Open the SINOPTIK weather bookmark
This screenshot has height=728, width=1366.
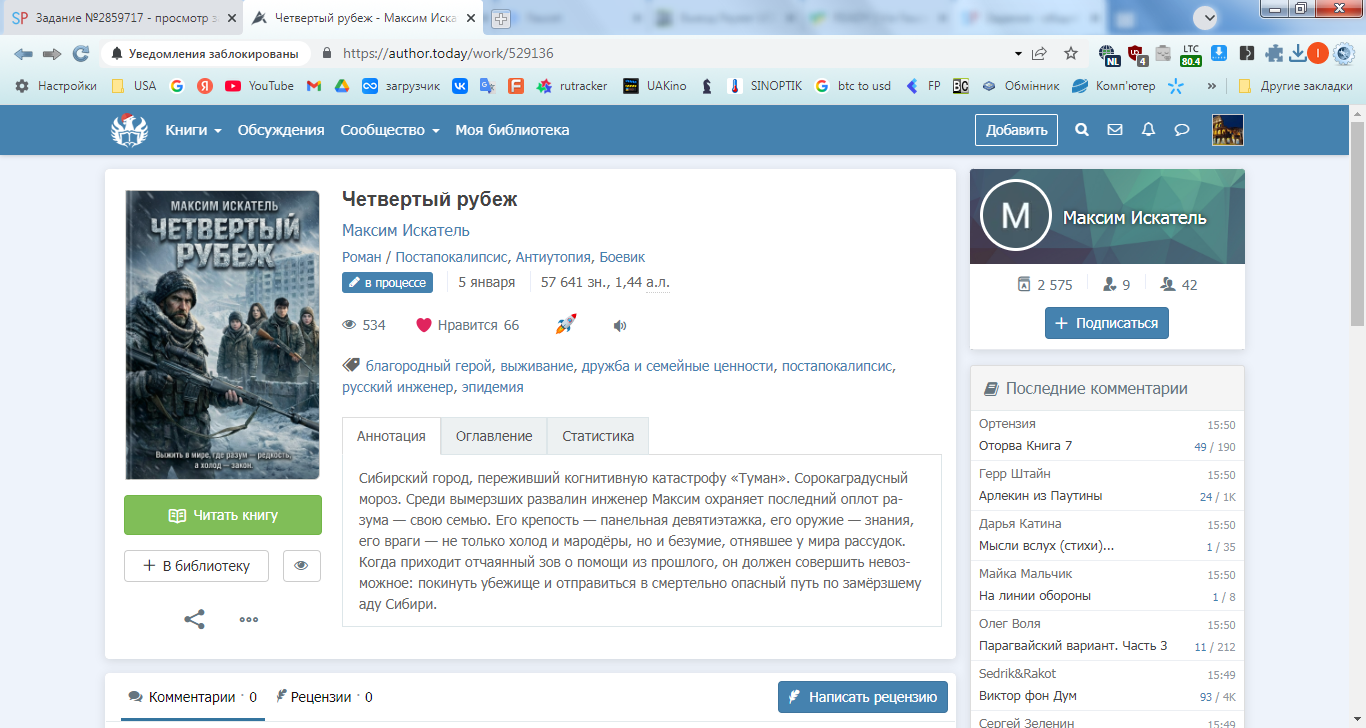point(765,86)
